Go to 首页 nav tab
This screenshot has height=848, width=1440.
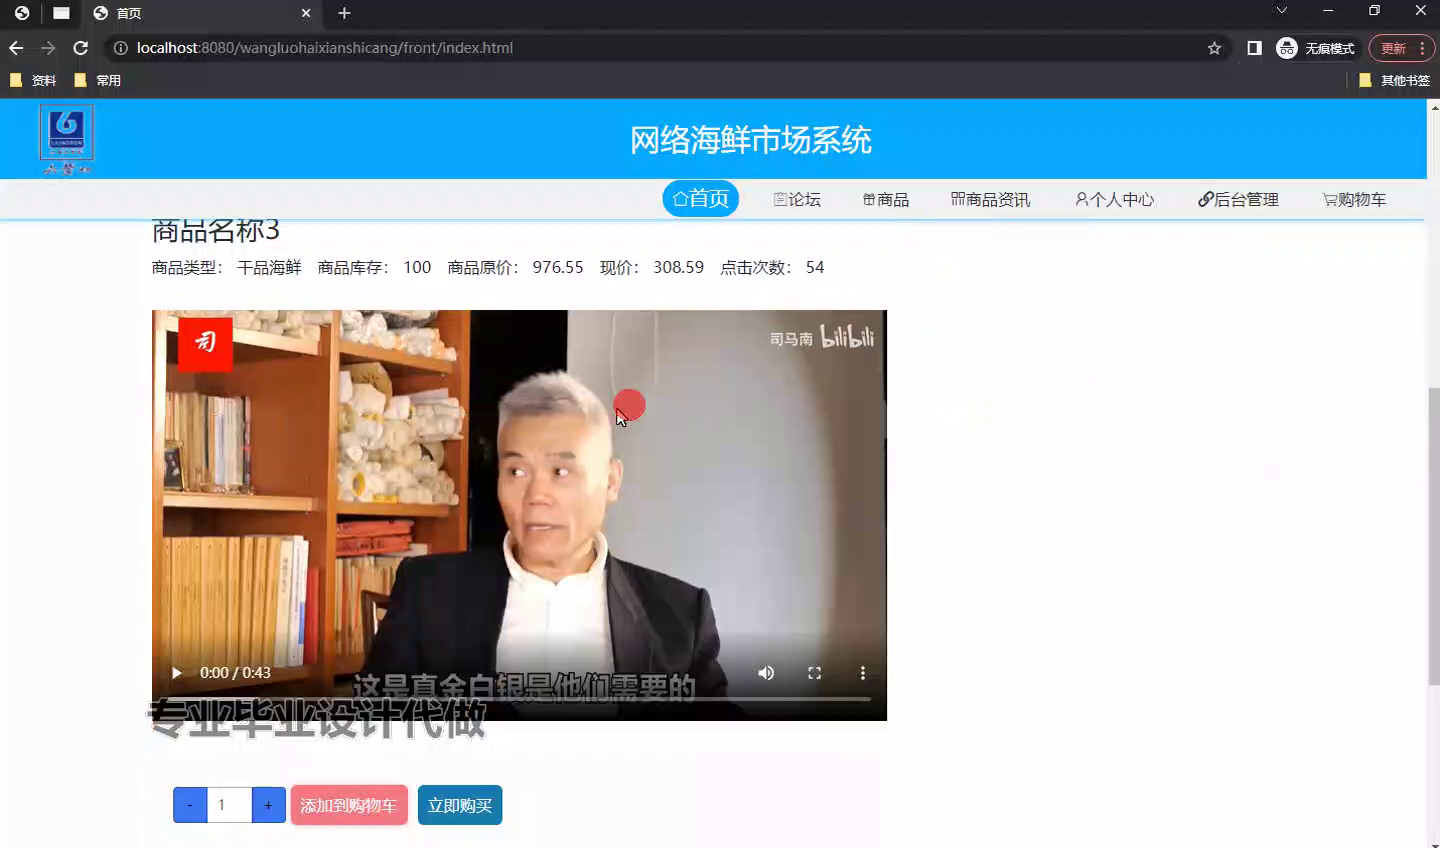coord(701,199)
